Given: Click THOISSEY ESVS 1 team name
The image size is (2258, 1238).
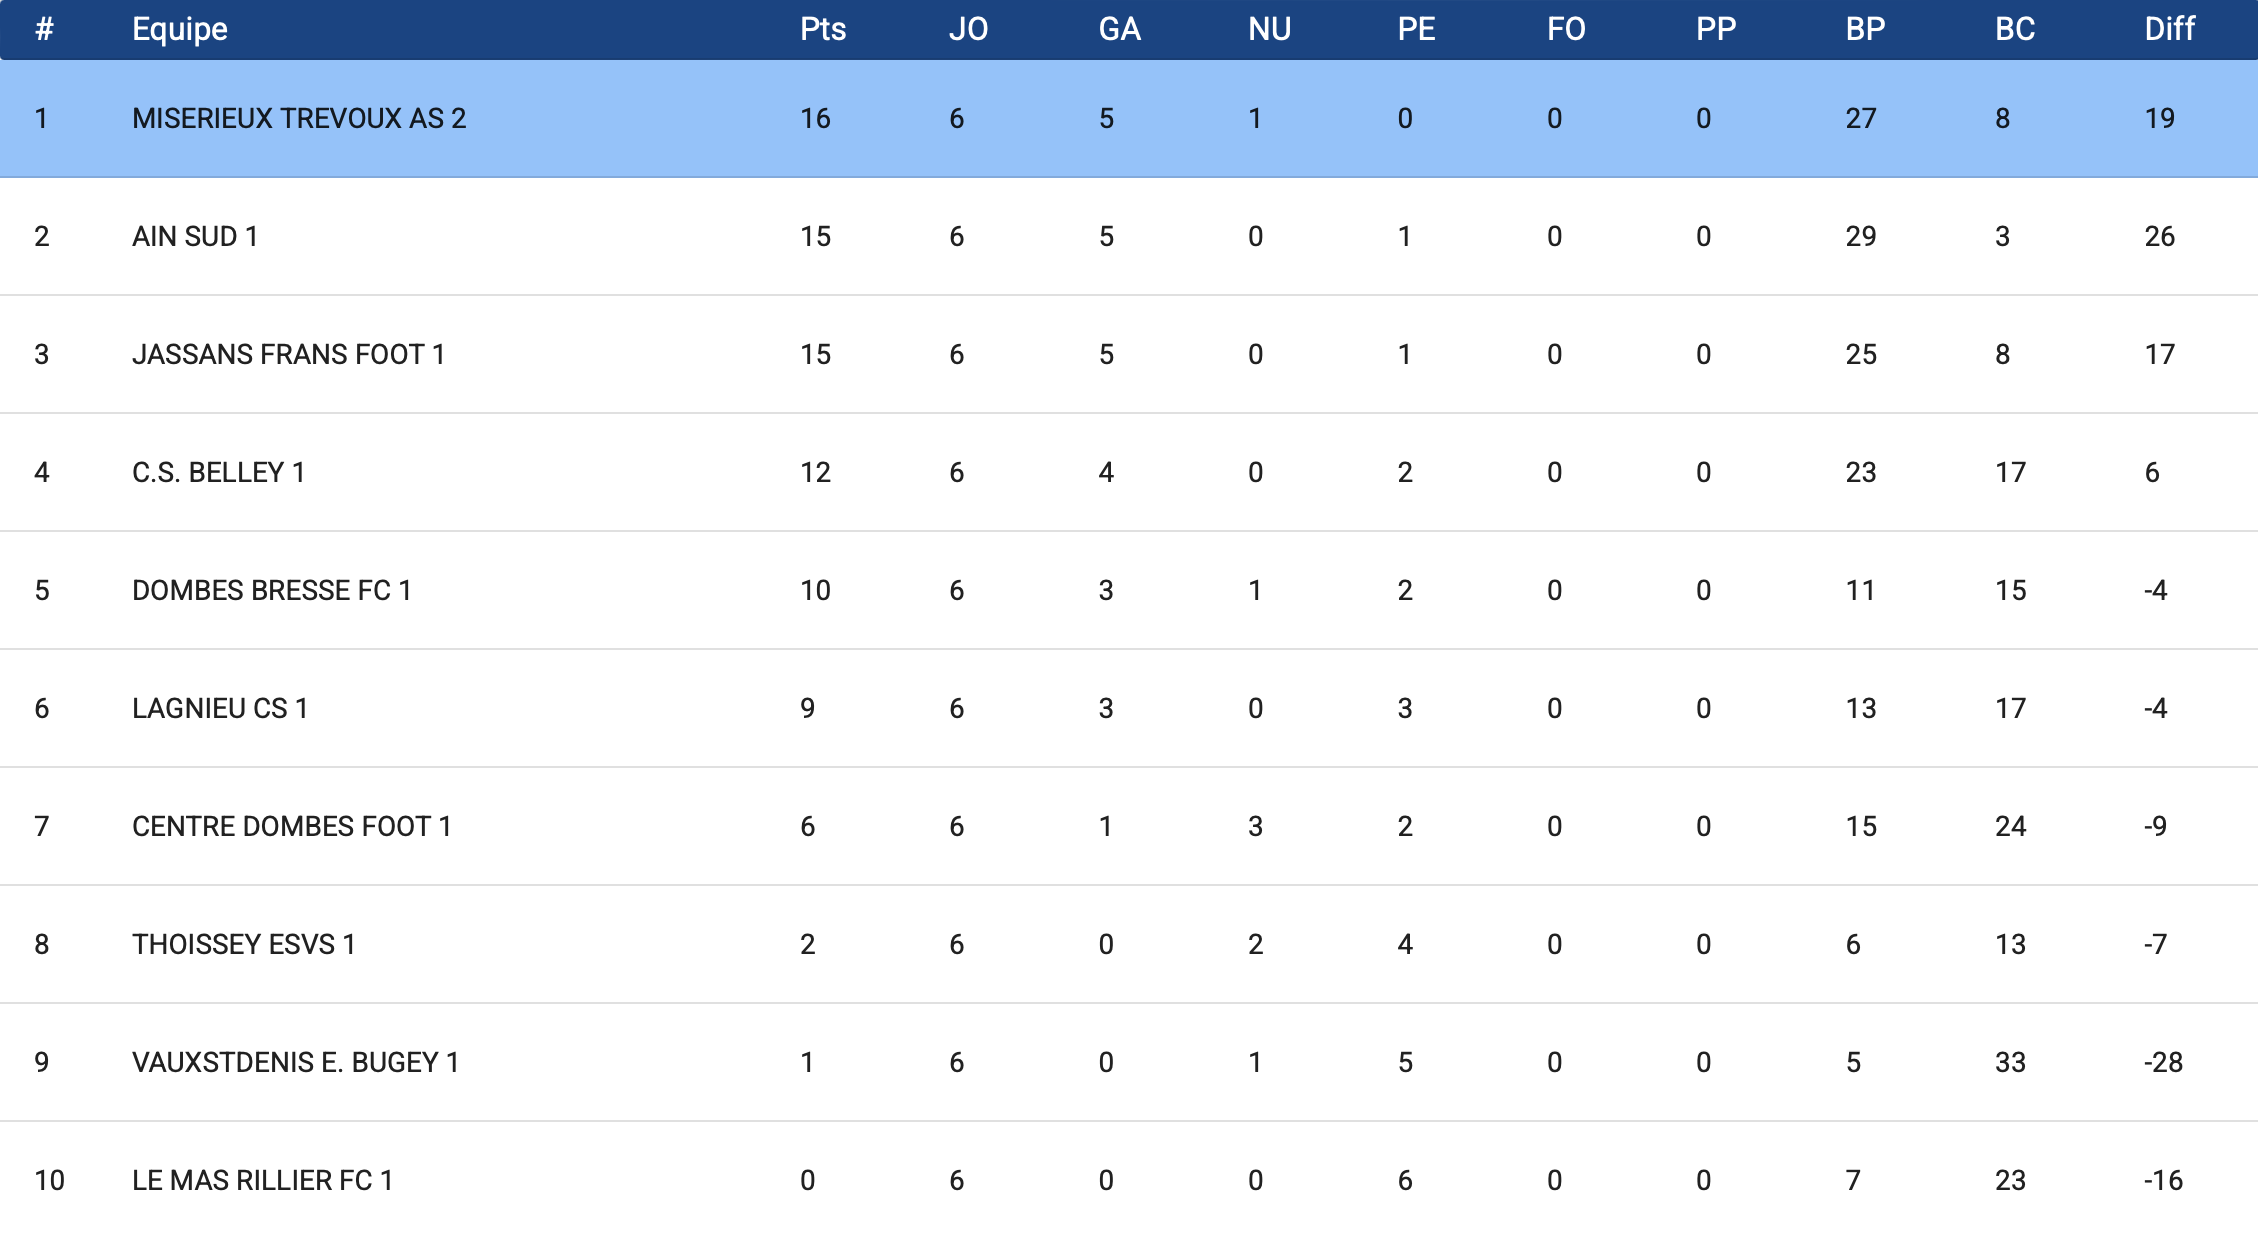Looking at the screenshot, I should [243, 944].
